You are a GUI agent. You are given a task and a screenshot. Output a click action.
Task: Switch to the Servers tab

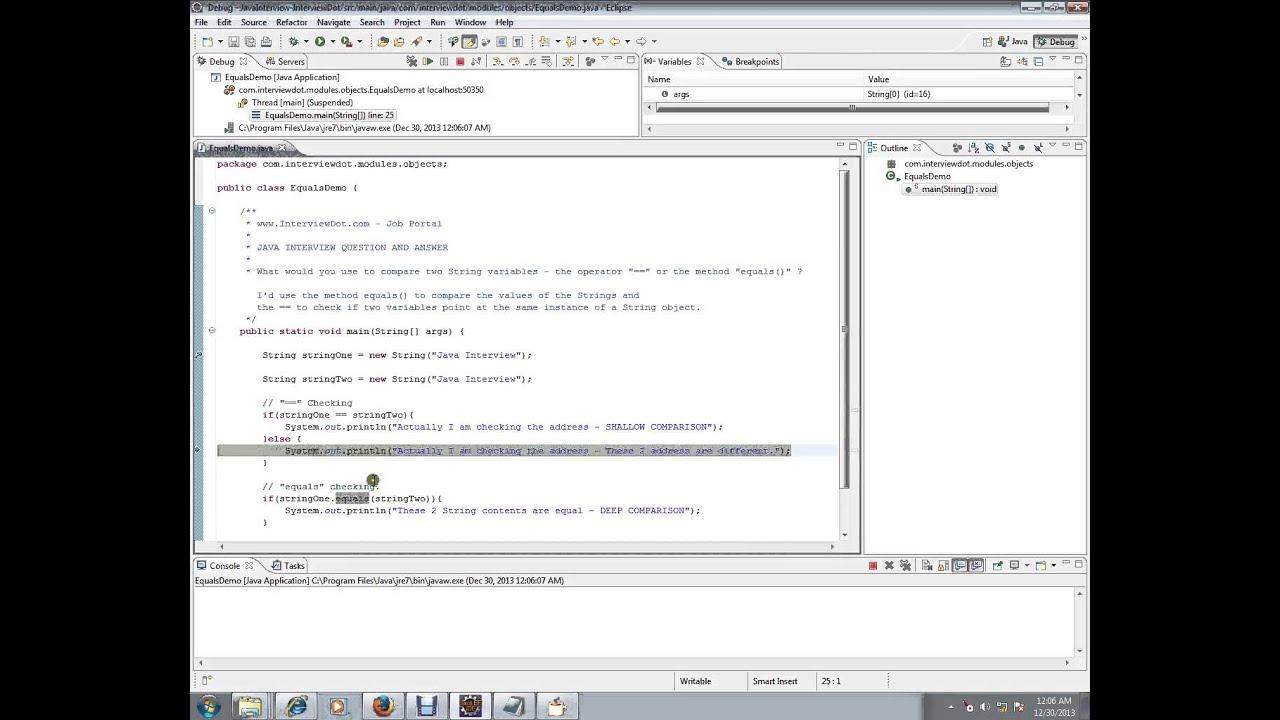click(284, 62)
